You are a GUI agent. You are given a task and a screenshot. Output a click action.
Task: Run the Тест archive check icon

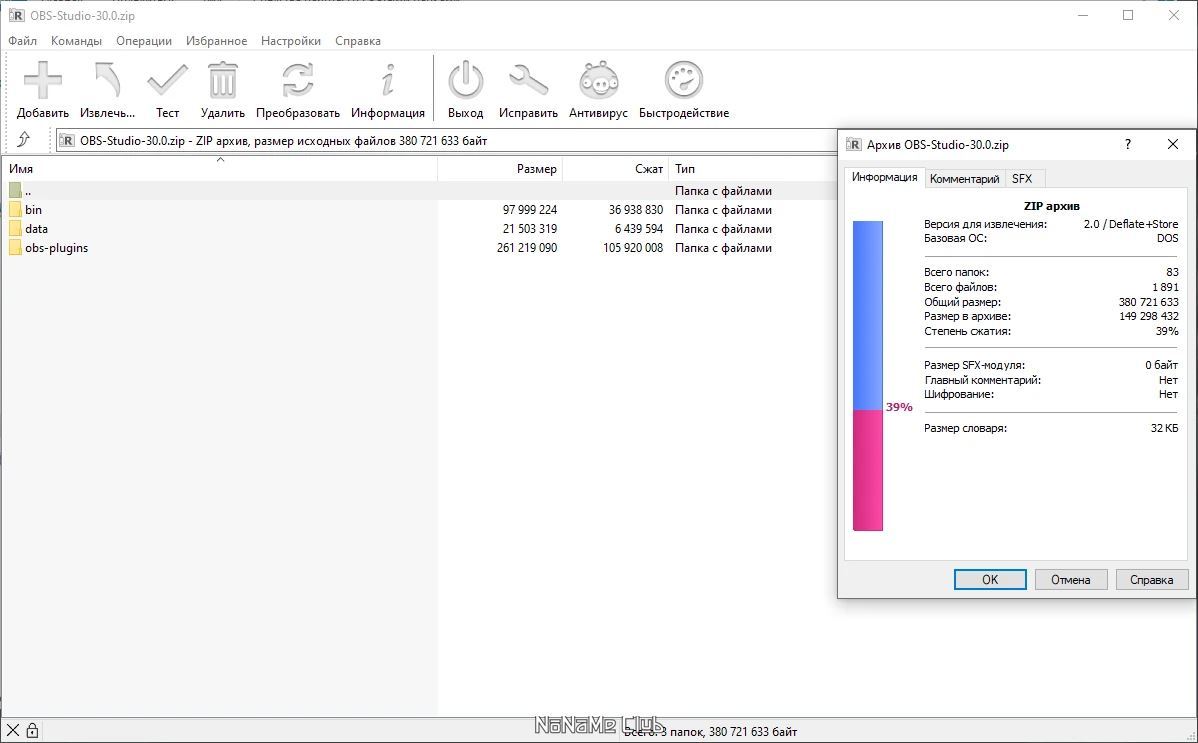pos(167,79)
